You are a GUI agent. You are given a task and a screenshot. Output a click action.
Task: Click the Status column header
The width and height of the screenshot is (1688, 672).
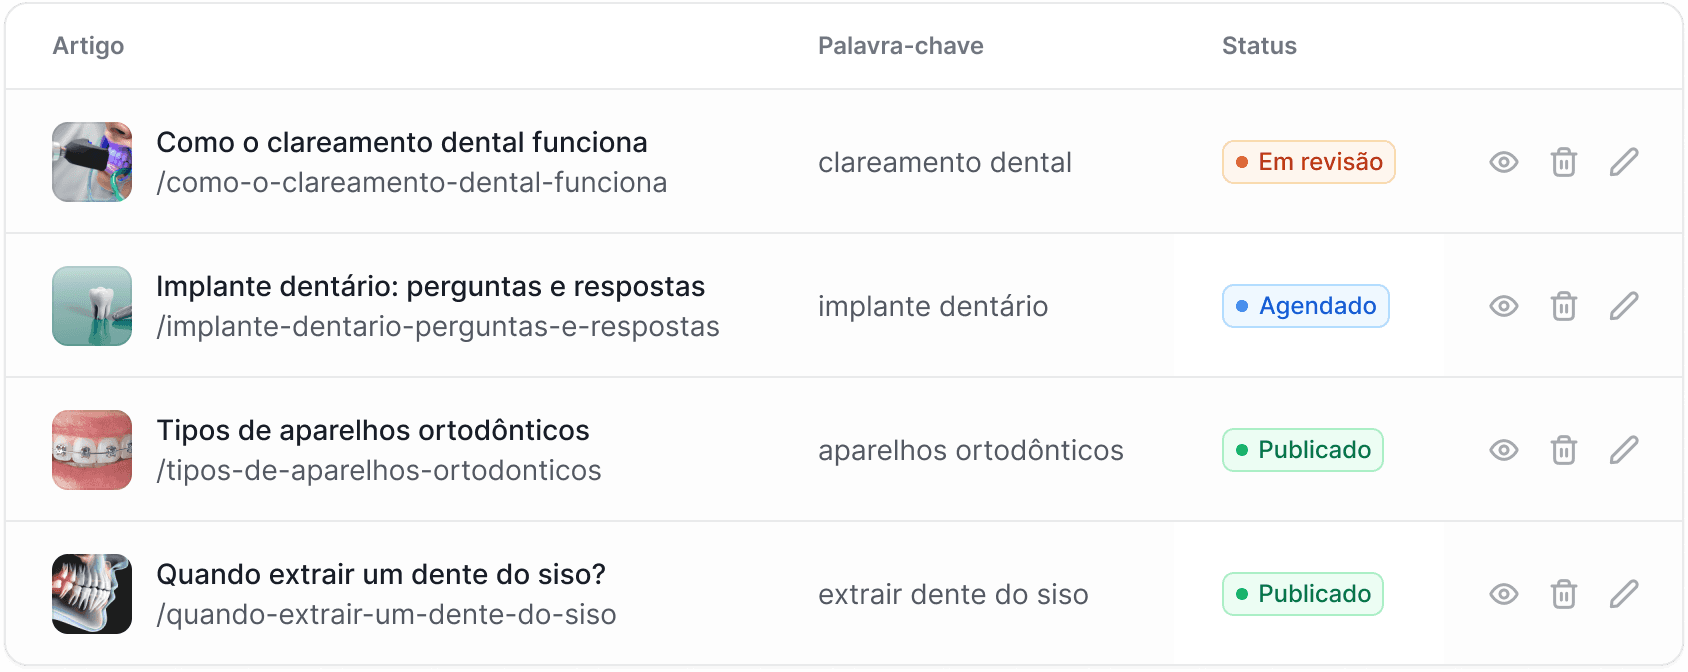point(1258,45)
